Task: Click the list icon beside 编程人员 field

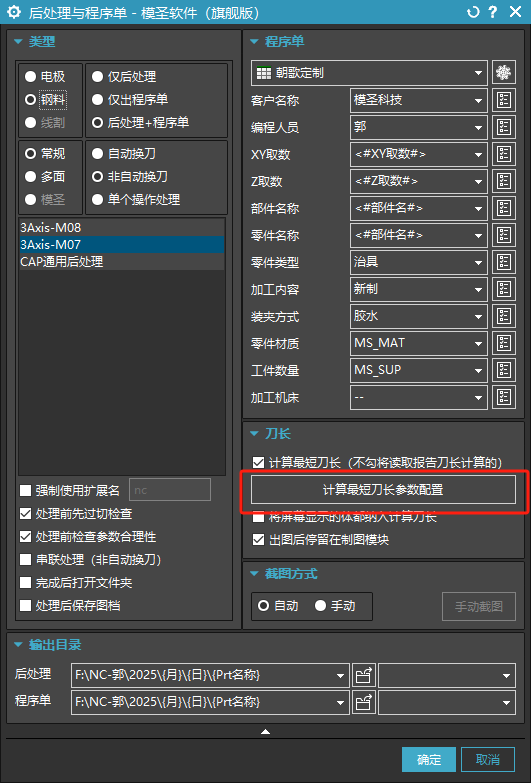Action: coord(504,127)
